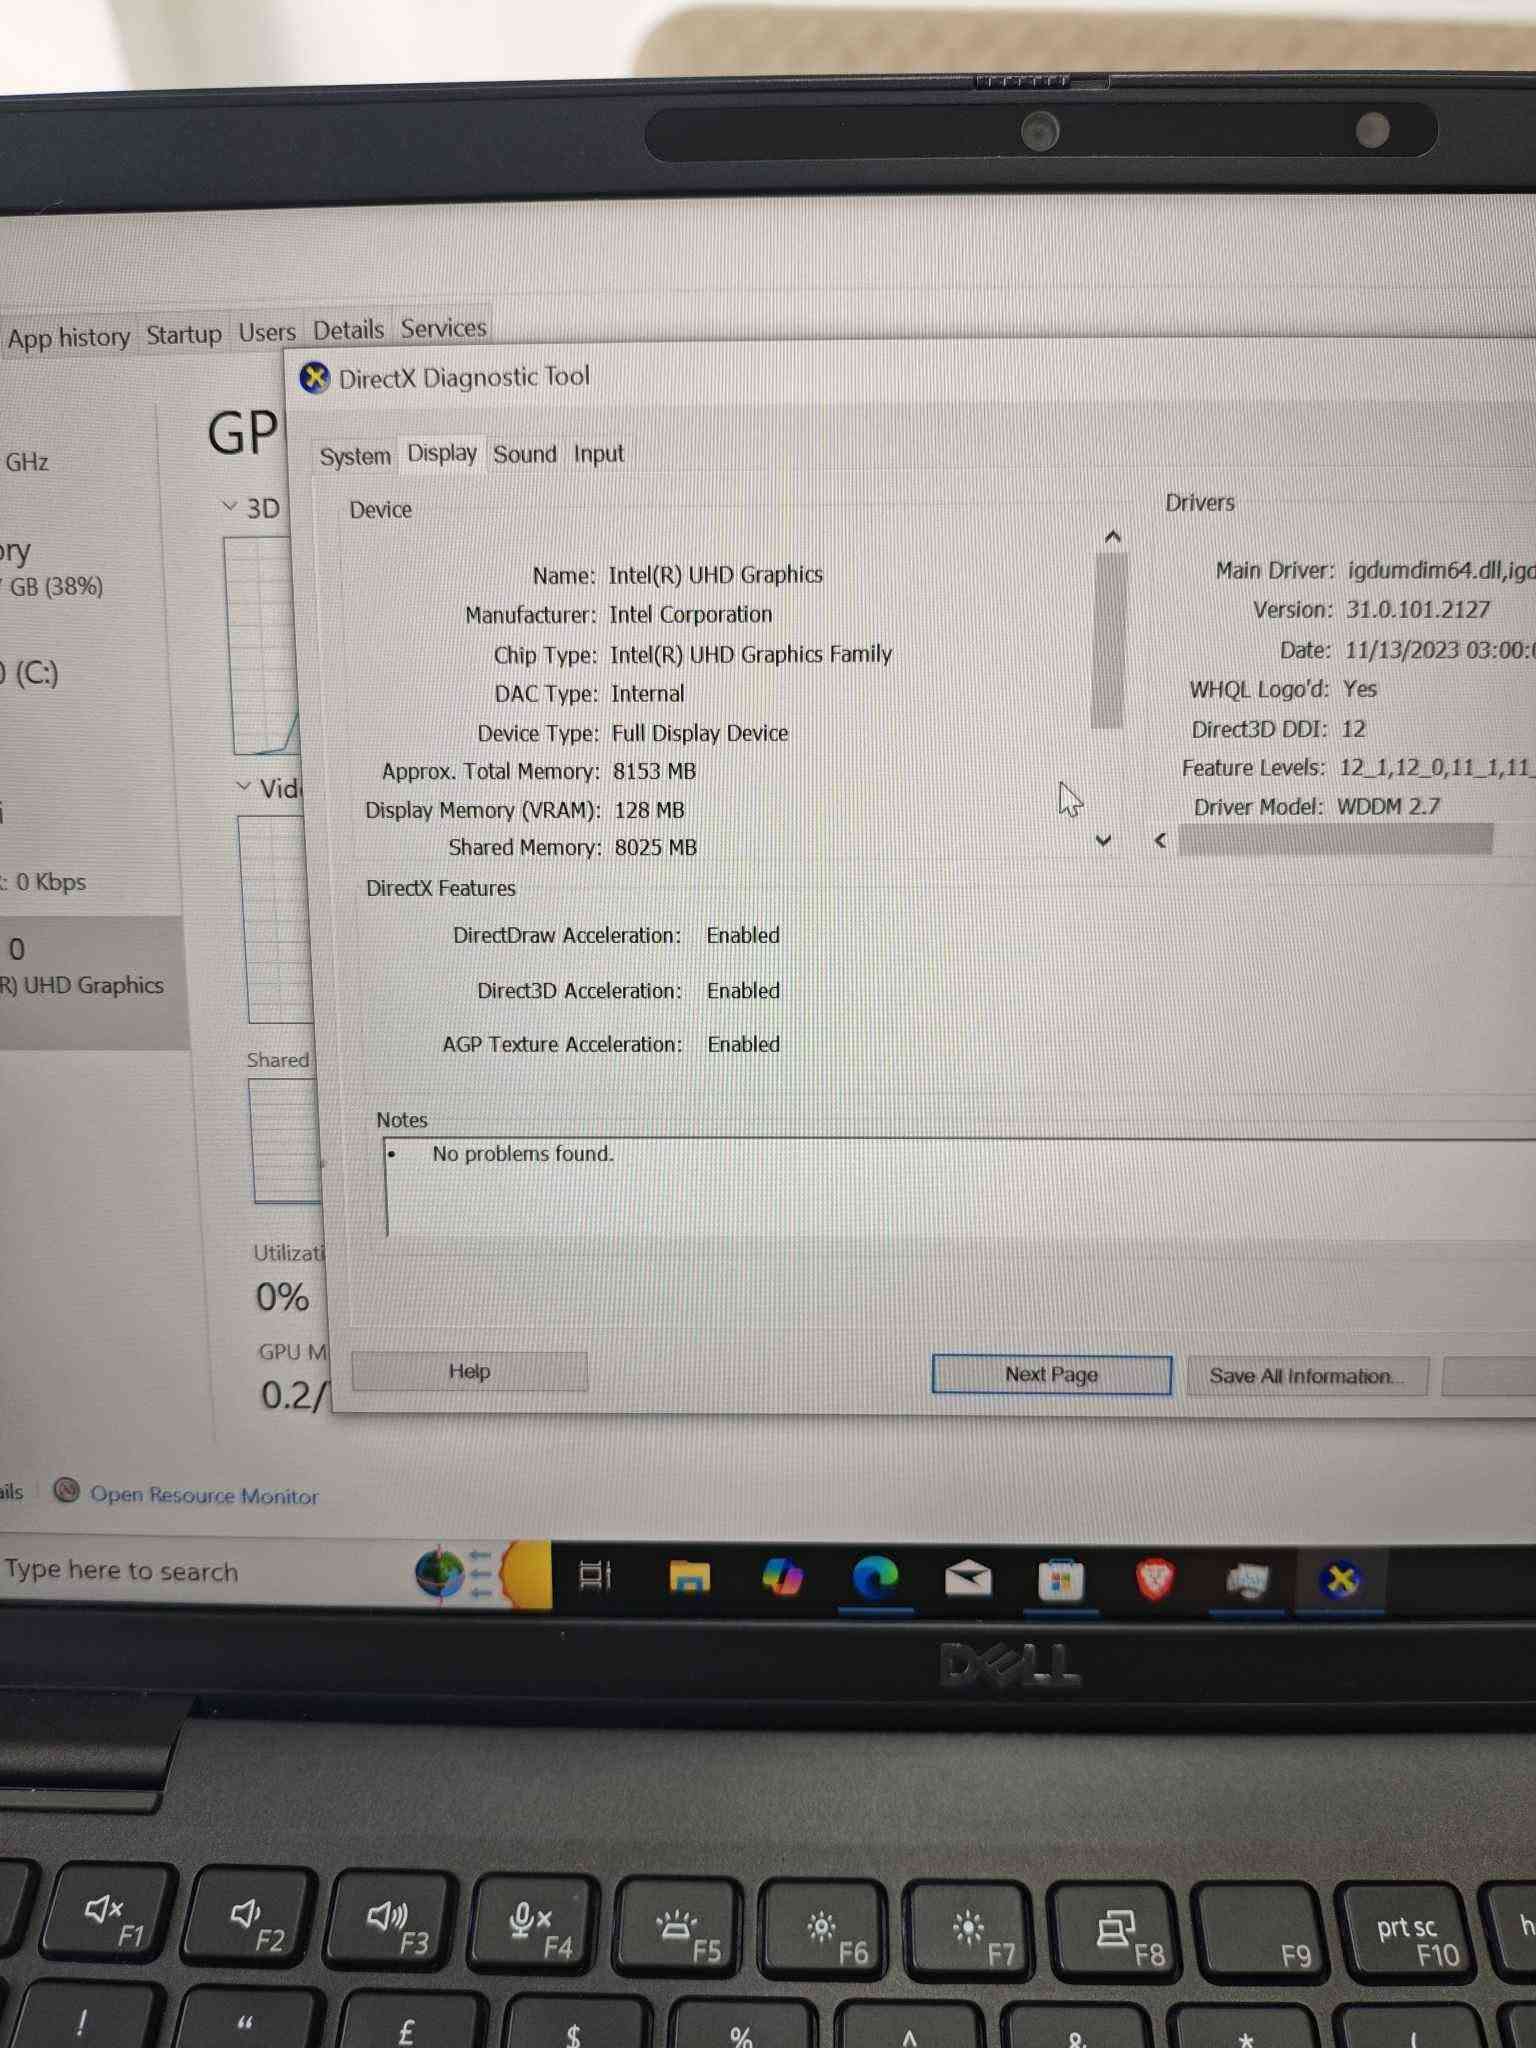Click Direct3D Acceleration 'Enabled' value
This screenshot has height=2048, width=1536.
point(743,990)
